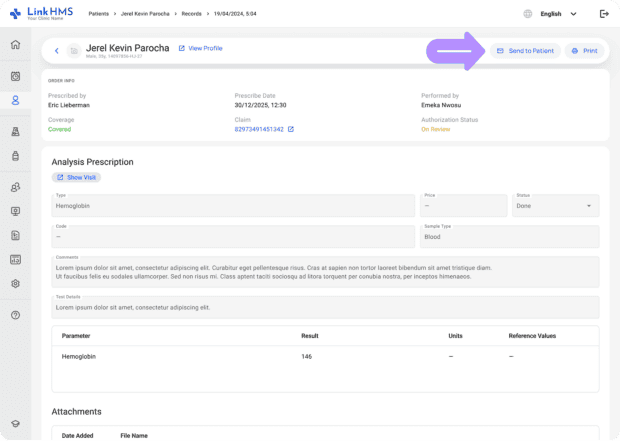Viewport: 620px width, 441px height.
Task: Click the patient photo camera avatar
Action: tap(74, 51)
